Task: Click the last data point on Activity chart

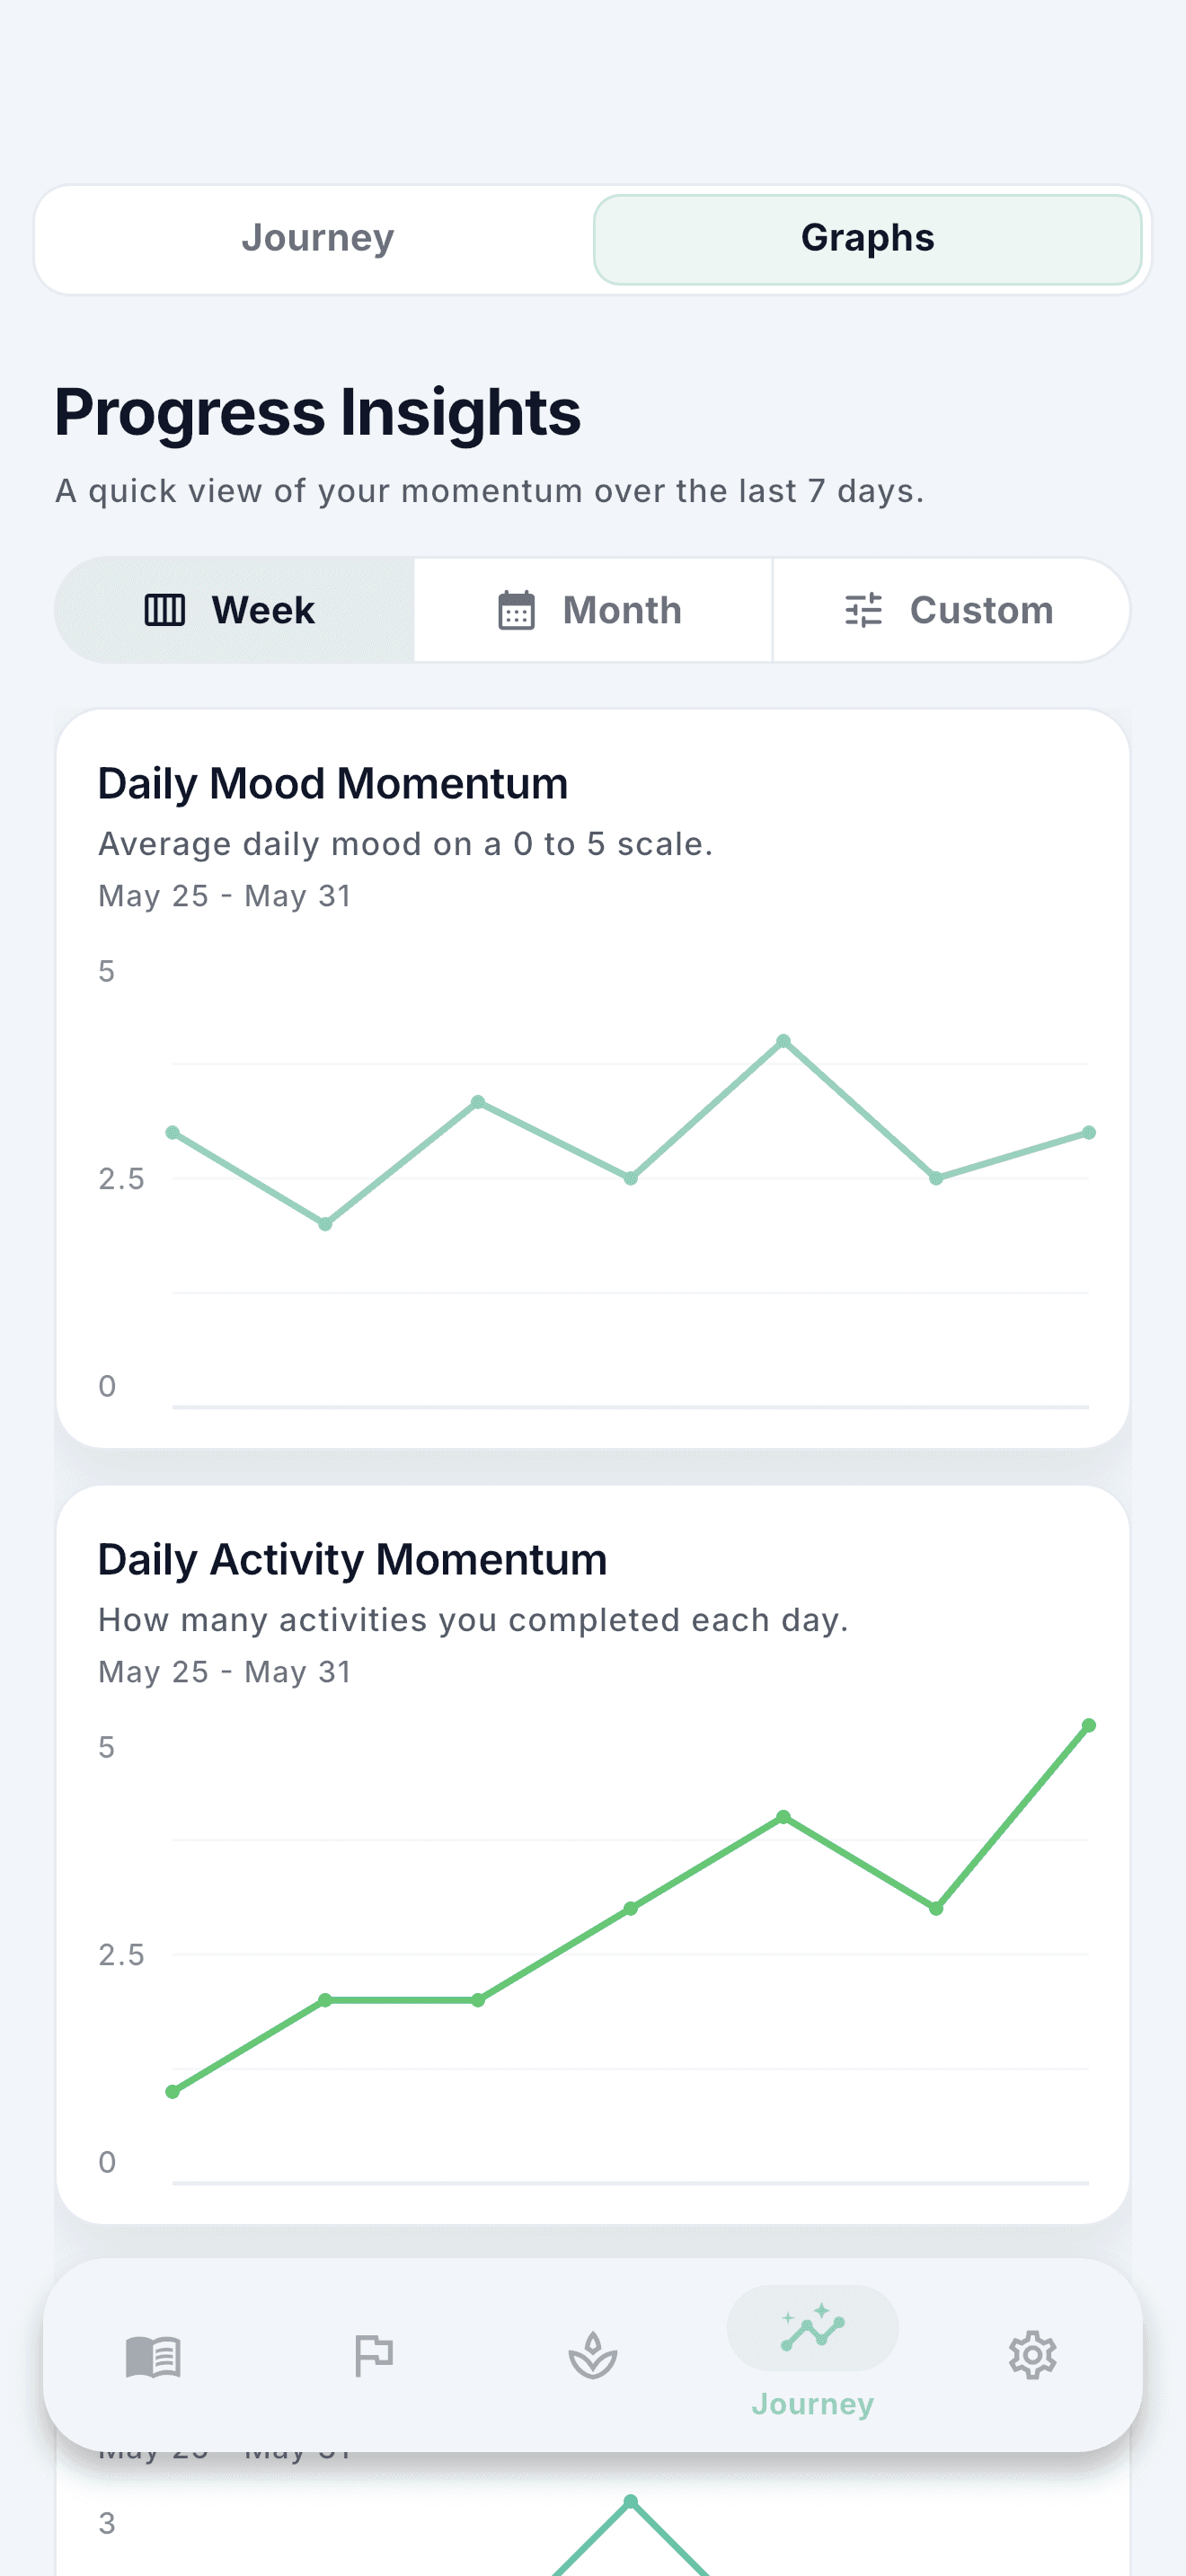Action: (1089, 1725)
